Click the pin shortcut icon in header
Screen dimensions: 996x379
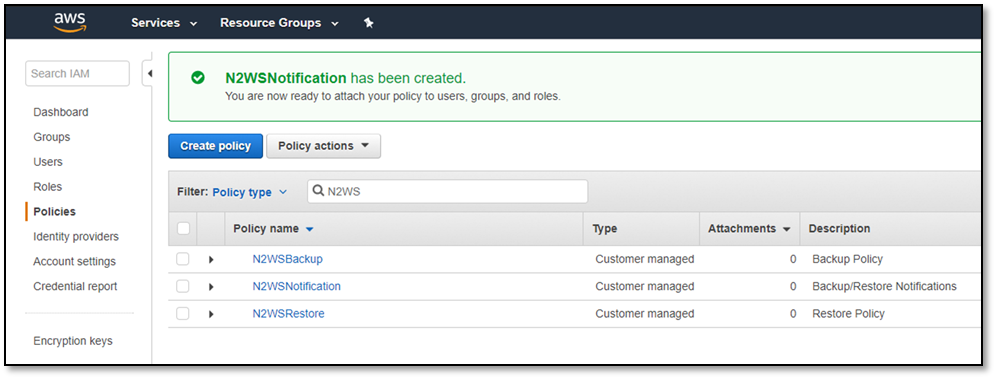coord(368,23)
